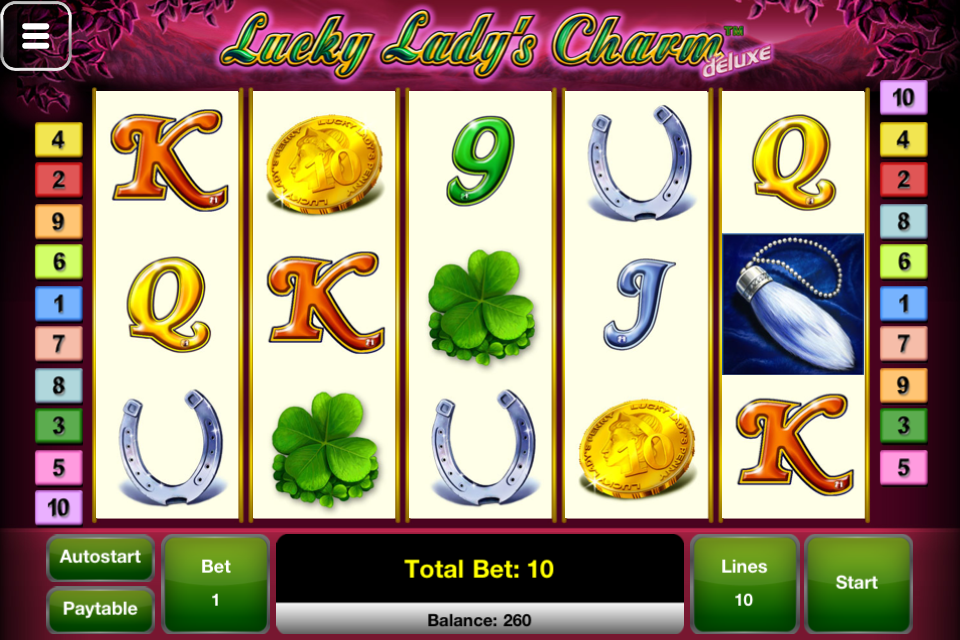Click the Total Bet display
The image size is (960, 640).
pyautogui.click(x=479, y=569)
